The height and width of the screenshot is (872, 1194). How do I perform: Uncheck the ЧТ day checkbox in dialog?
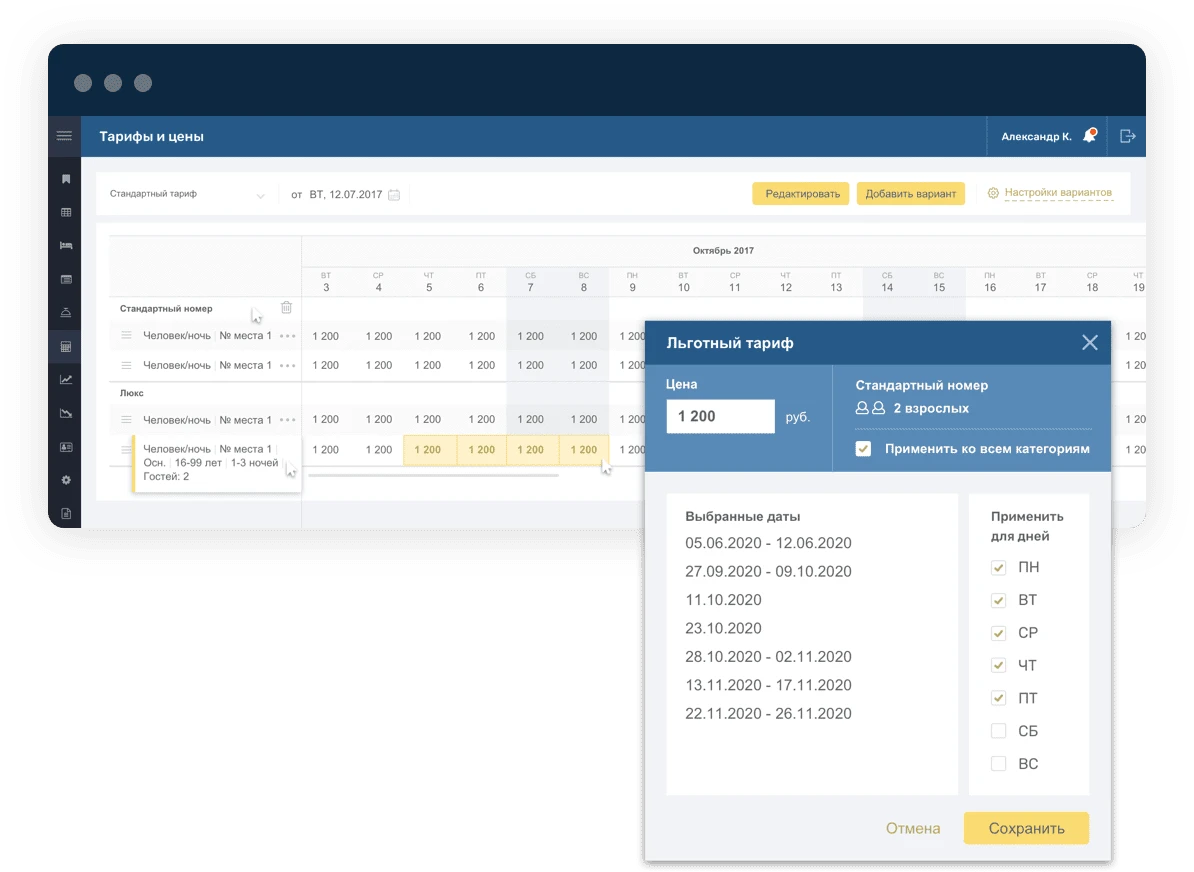point(998,665)
